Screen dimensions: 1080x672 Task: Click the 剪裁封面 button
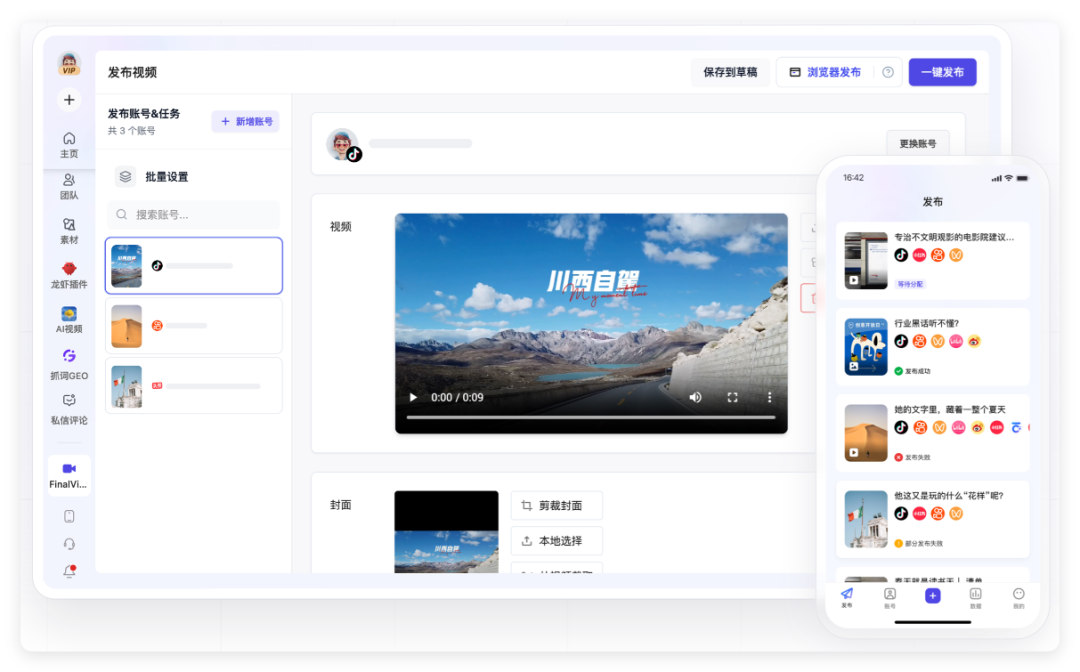tap(557, 505)
